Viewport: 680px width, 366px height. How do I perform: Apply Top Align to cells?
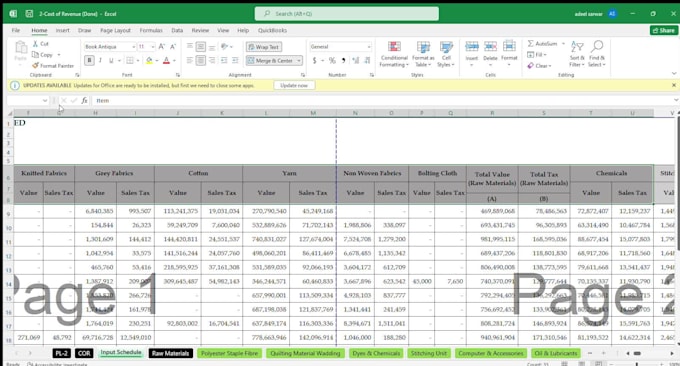(x=190, y=46)
